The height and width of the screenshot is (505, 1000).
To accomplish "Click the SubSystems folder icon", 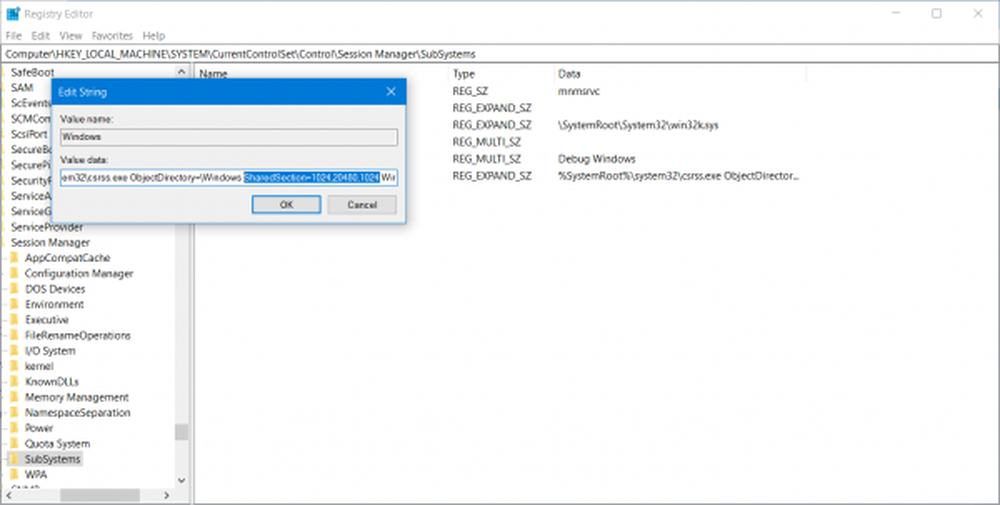I will tap(14, 459).
